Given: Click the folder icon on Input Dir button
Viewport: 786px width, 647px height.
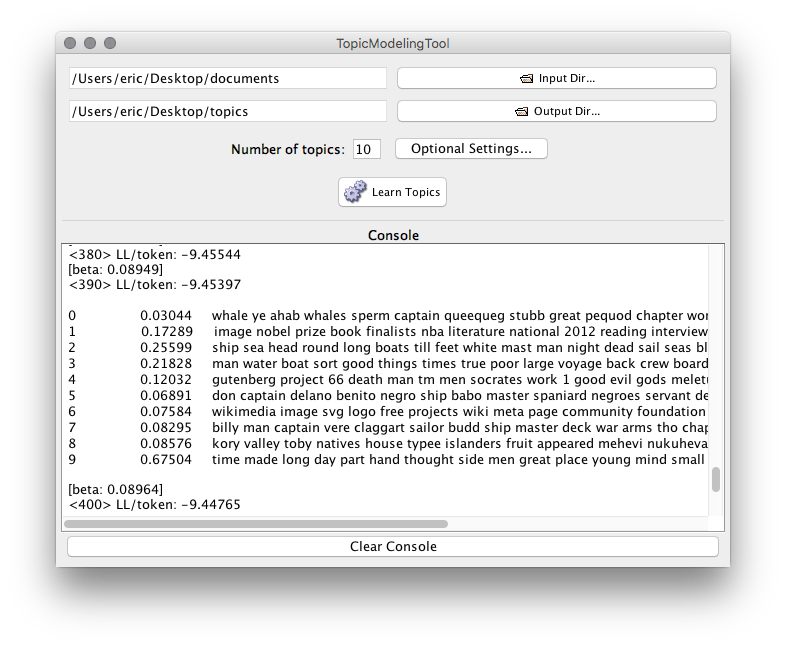Looking at the screenshot, I should [x=526, y=79].
